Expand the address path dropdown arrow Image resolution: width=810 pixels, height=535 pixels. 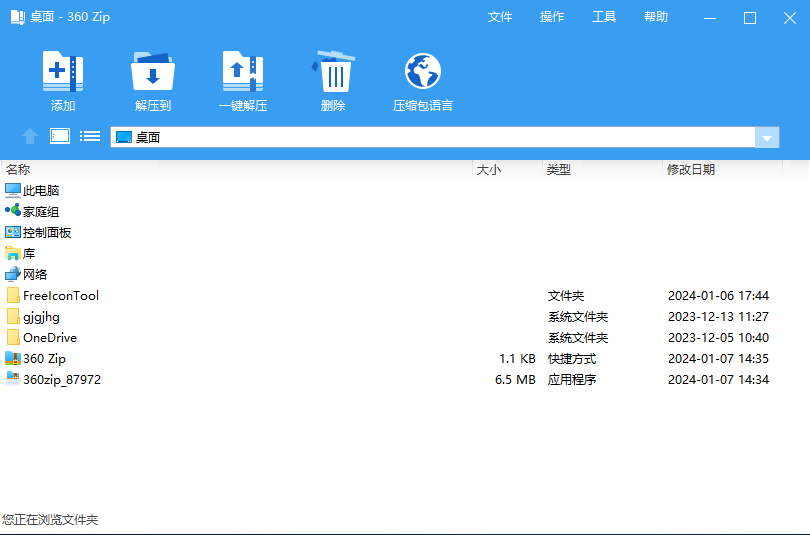767,138
